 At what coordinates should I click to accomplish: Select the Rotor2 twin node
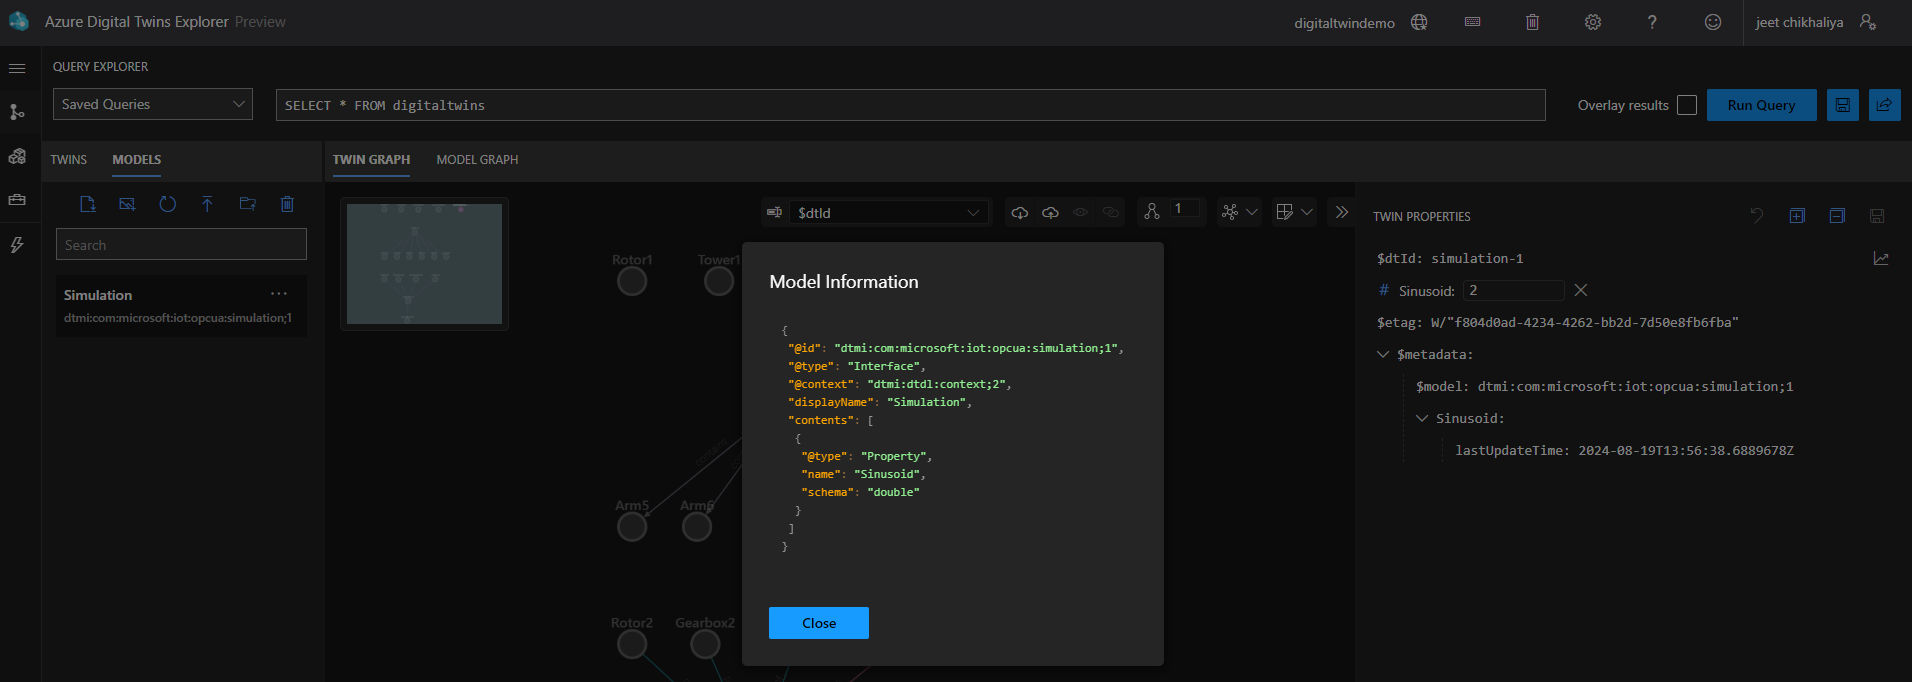(x=632, y=645)
